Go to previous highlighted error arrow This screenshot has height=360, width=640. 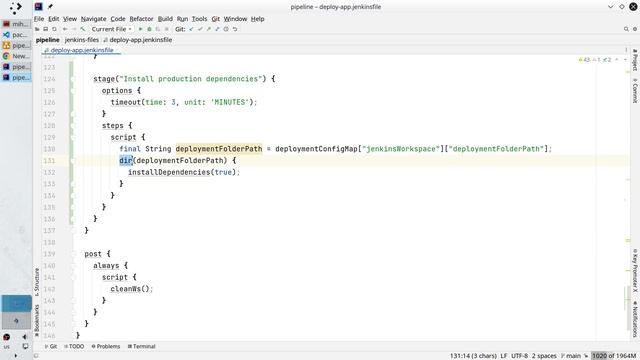pyautogui.click(x=617, y=60)
